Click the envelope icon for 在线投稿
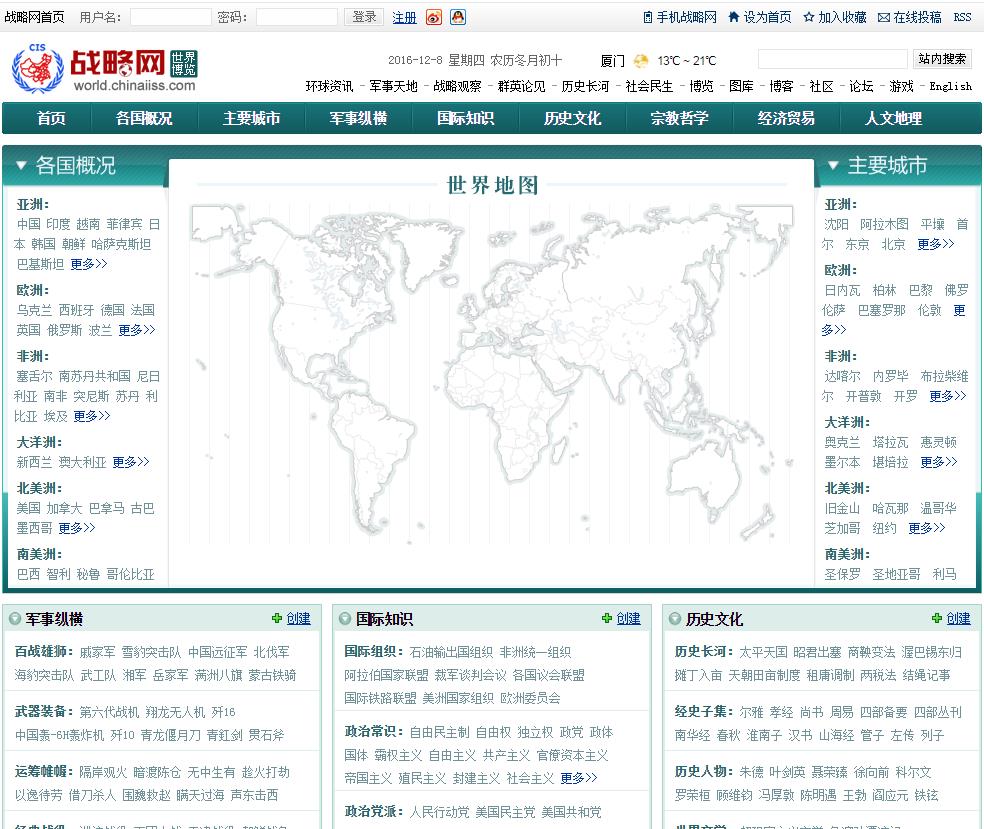Image resolution: width=984 pixels, height=829 pixels. click(x=884, y=17)
